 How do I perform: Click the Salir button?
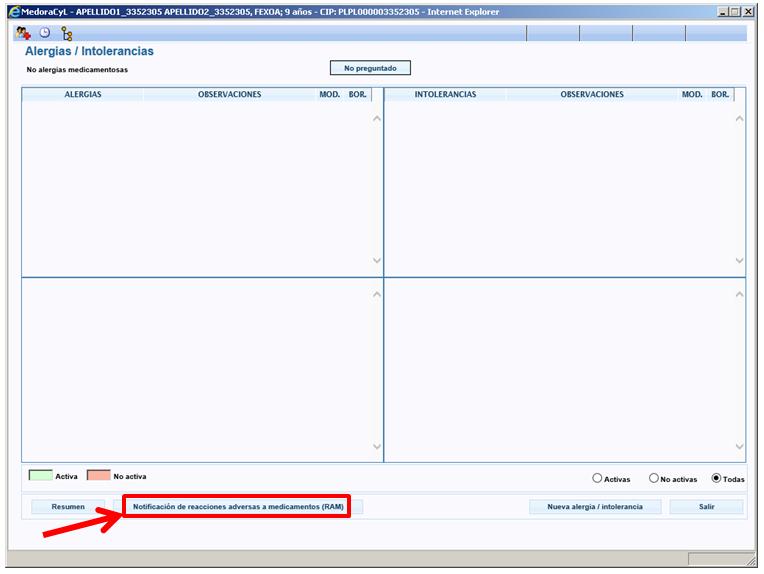(x=706, y=507)
